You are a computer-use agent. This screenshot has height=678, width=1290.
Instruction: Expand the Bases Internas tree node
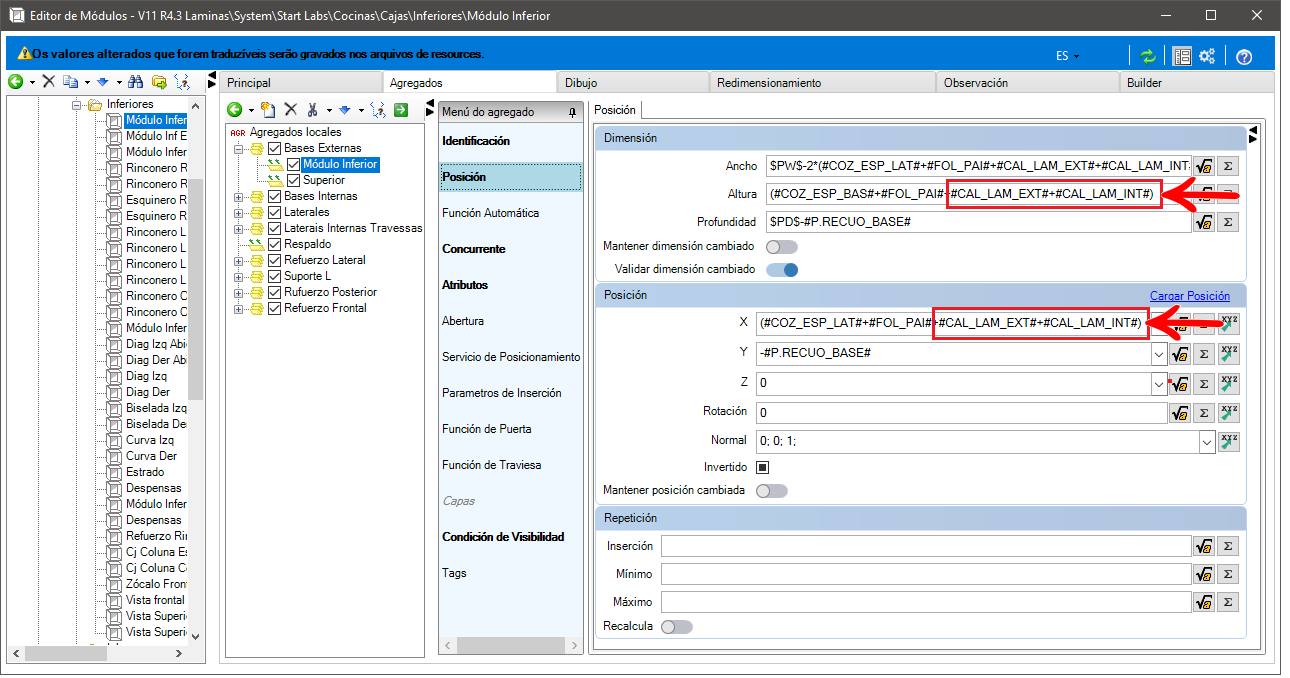coord(238,196)
